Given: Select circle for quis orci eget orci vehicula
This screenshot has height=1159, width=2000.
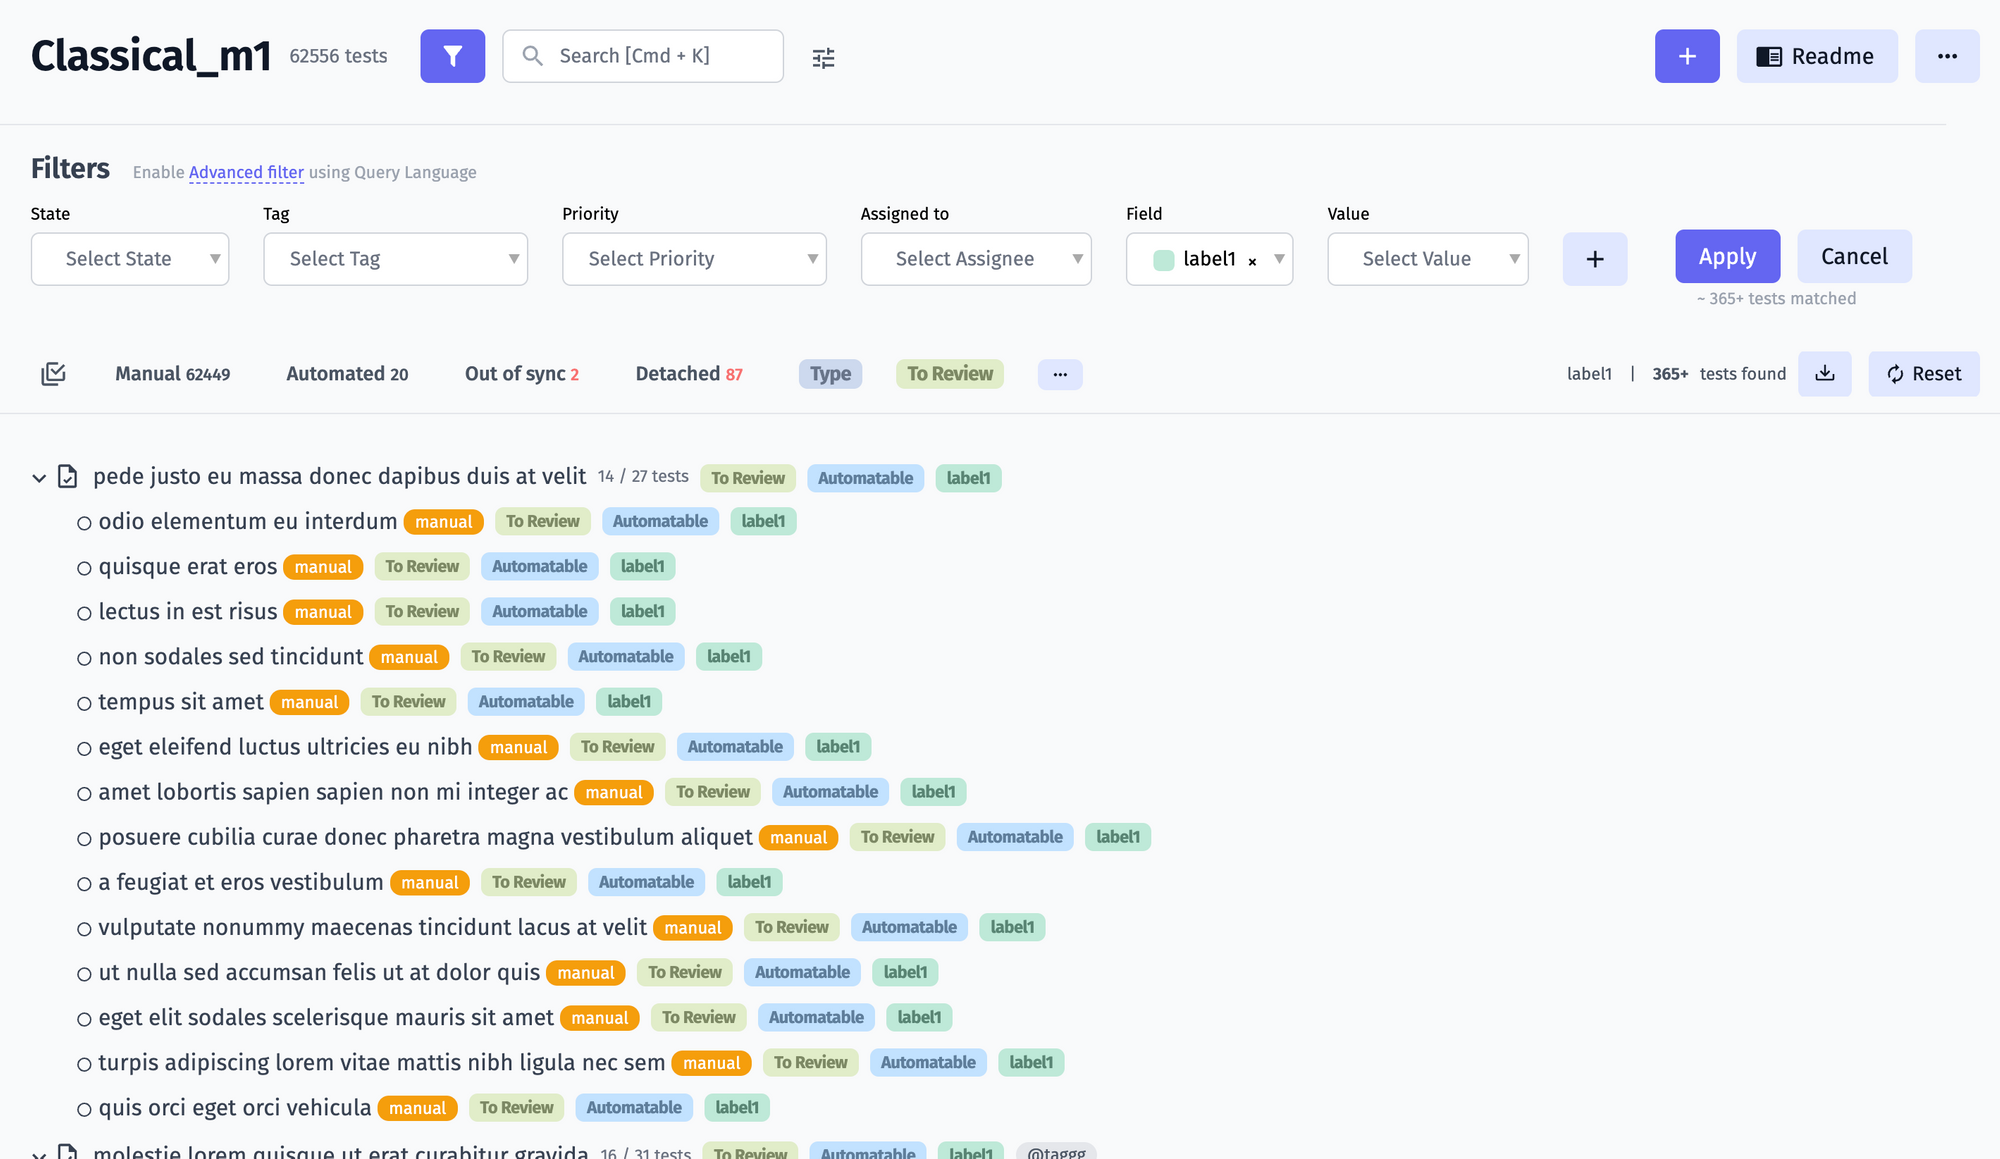Looking at the screenshot, I should [x=84, y=1109].
